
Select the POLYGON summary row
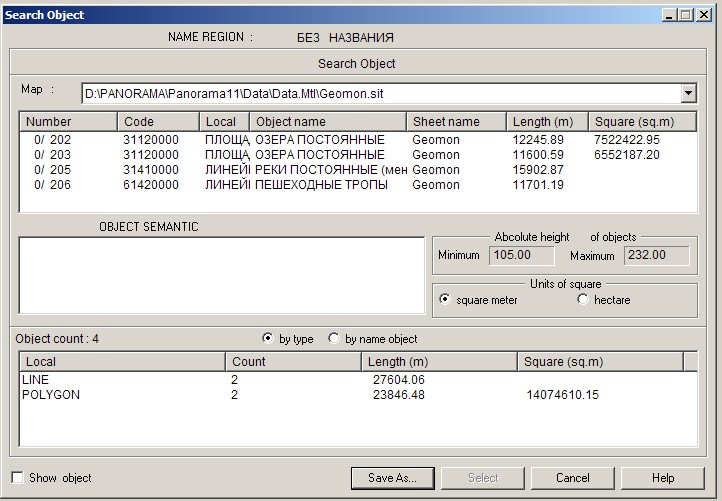pos(50,395)
